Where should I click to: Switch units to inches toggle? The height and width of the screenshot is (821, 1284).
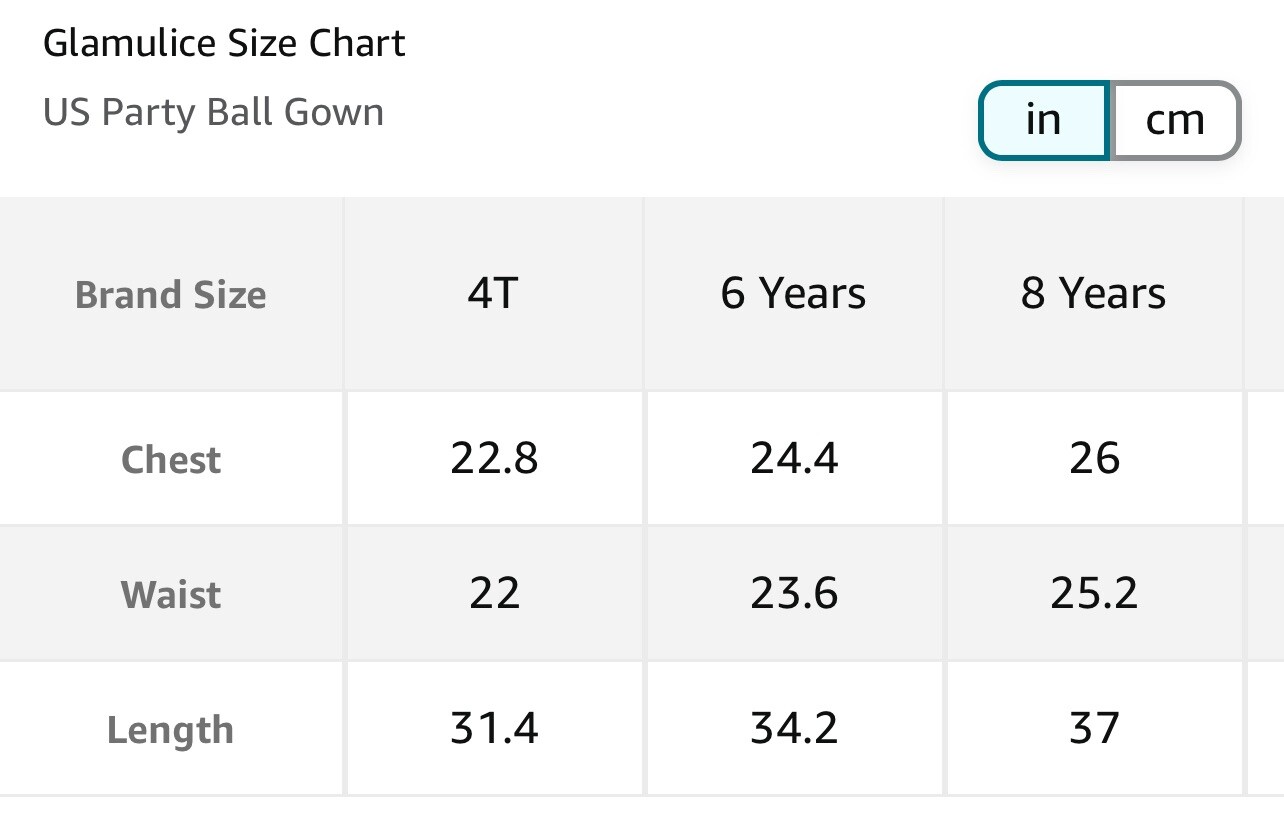1043,120
